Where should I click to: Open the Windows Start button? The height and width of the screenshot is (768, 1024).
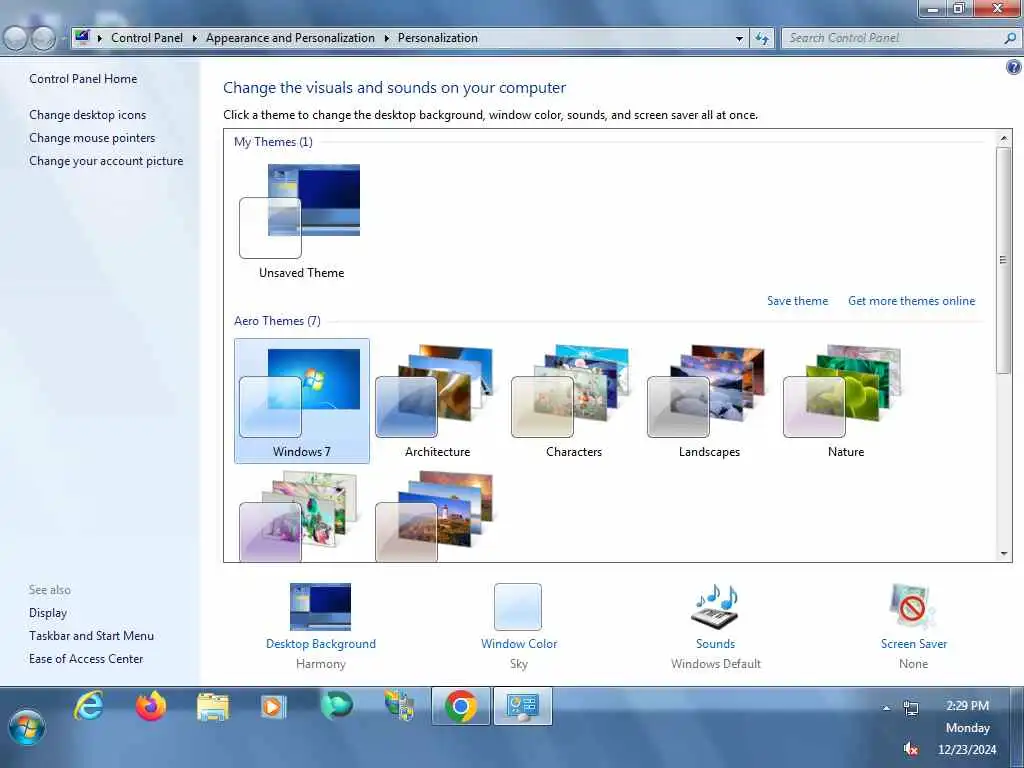pyautogui.click(x=26, y=728)
